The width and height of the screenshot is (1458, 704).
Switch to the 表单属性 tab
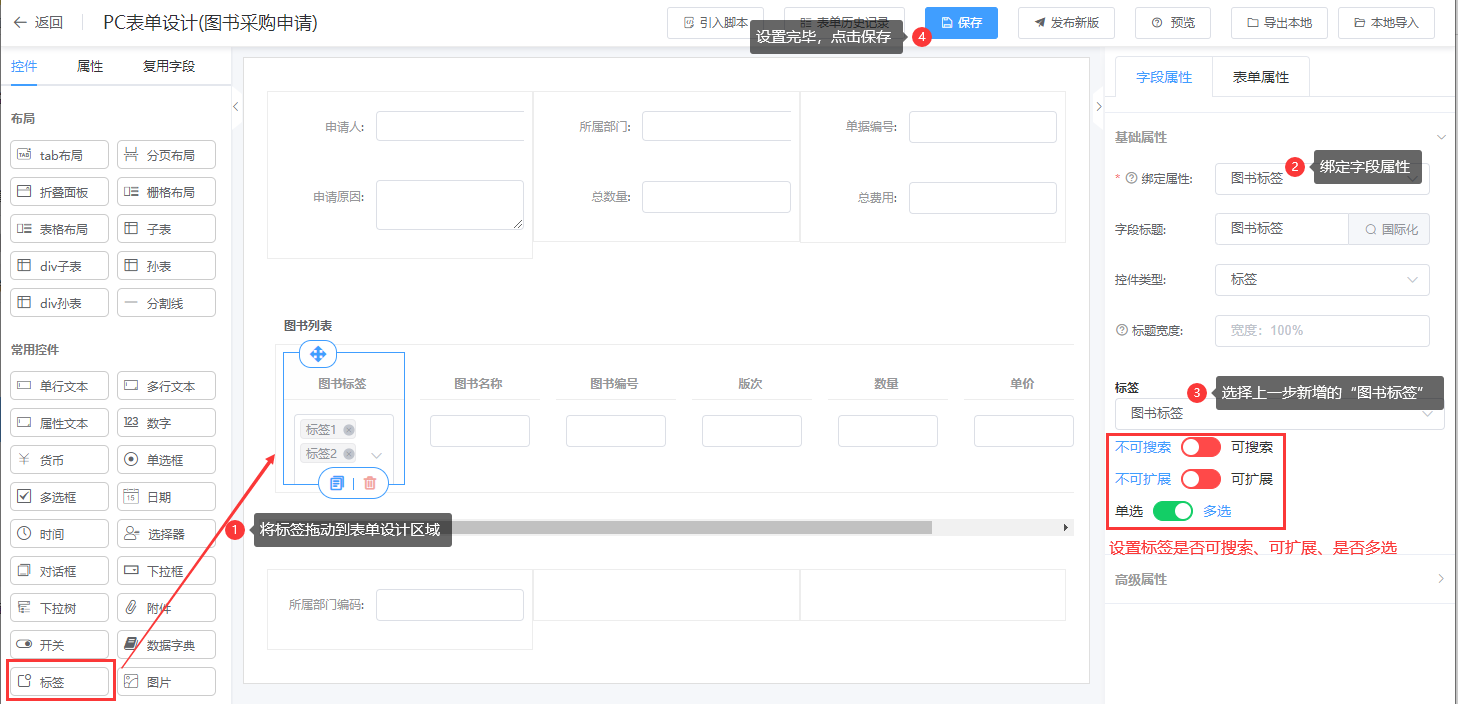tap(1260, 77)
